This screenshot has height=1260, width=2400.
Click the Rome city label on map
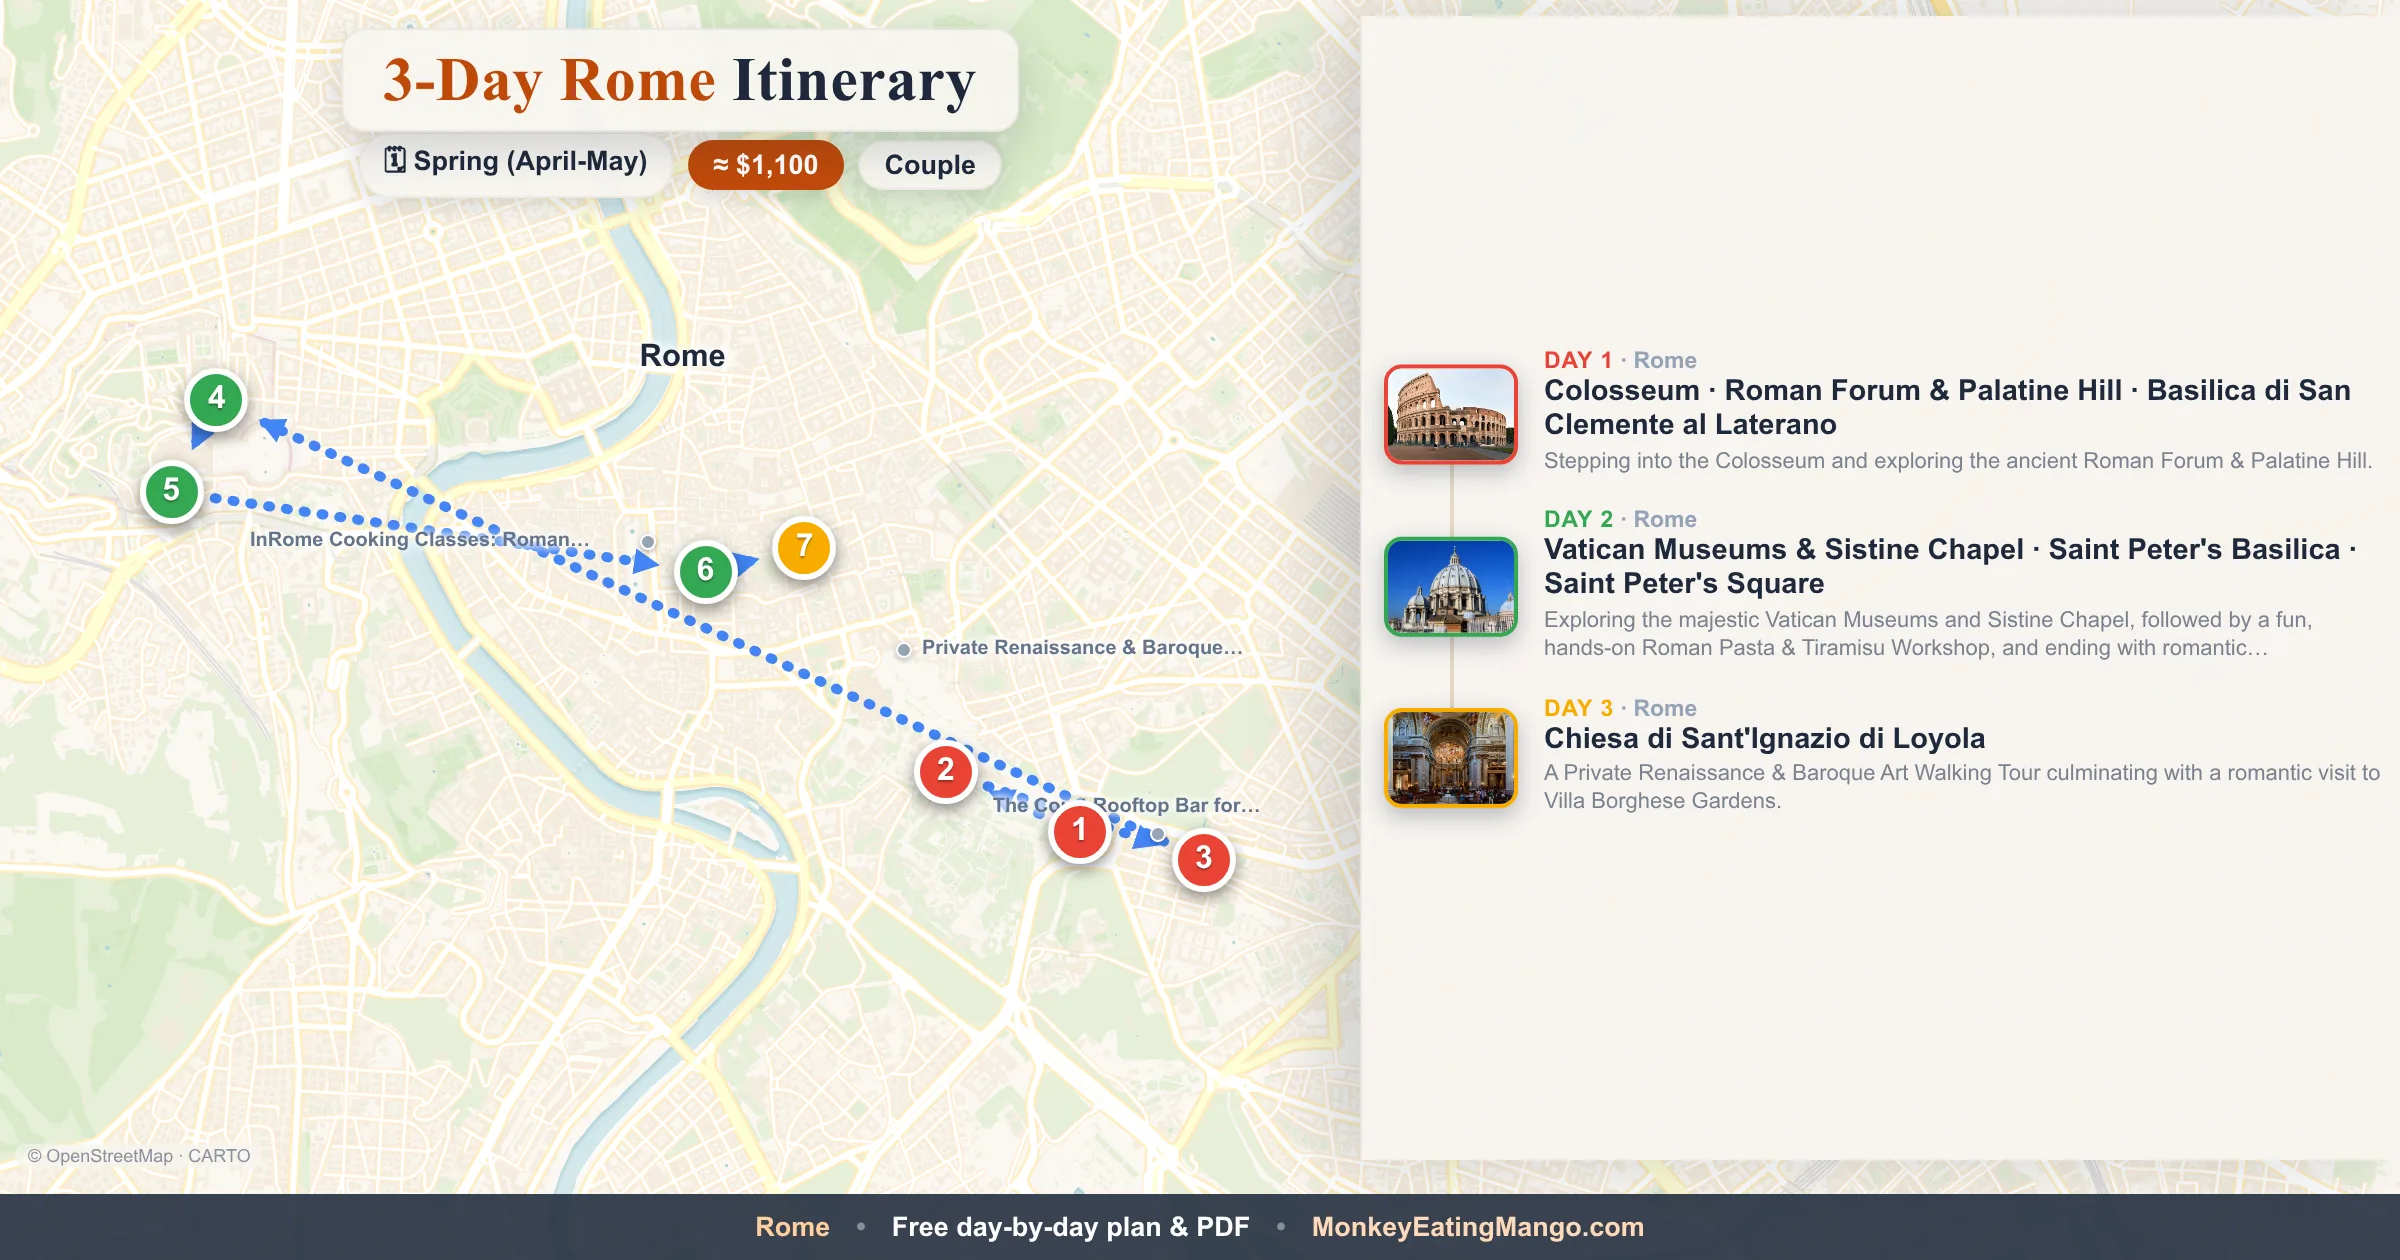(682, 356)
